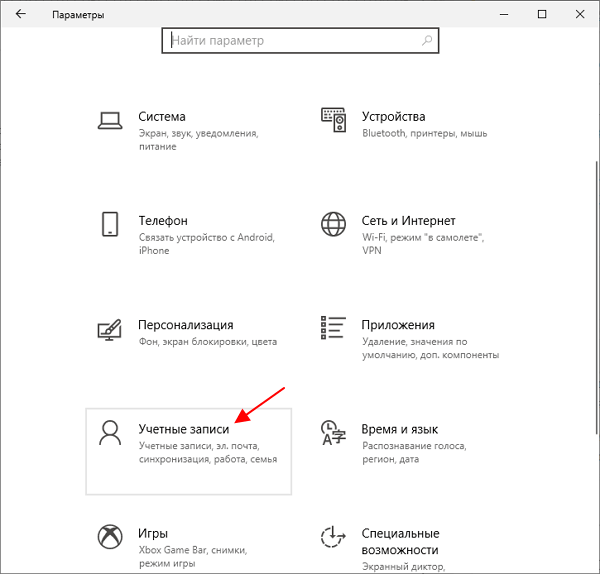Click 'Распознавание голоса, регион, дата' text
600x574 pixels.
point(414,452)
